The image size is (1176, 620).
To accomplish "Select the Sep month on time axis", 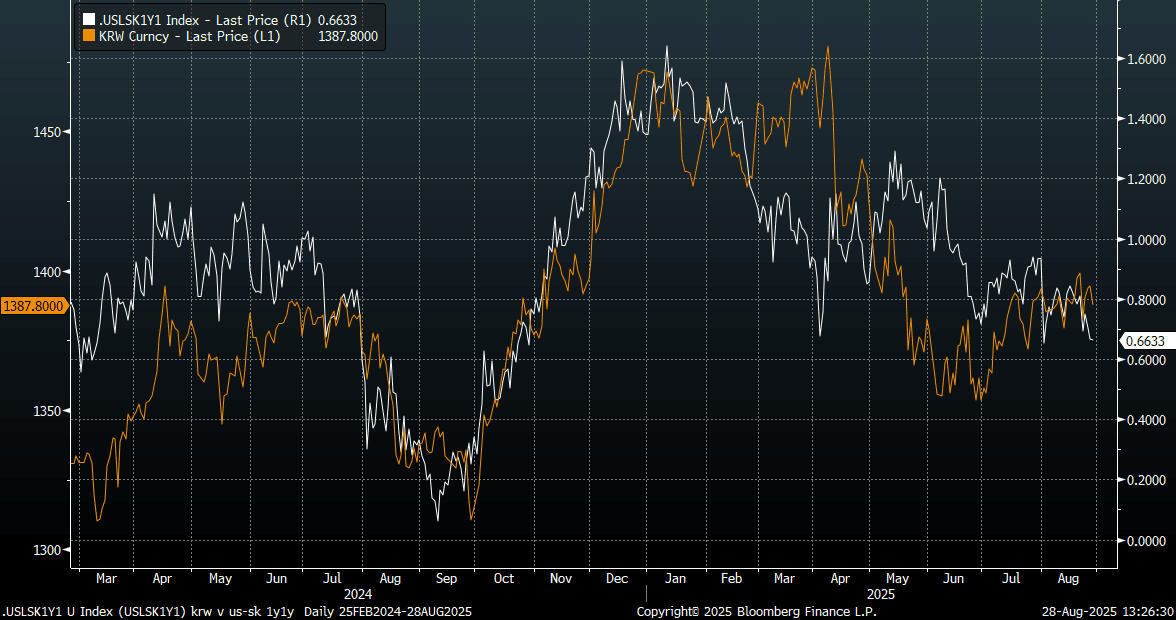I will 446,579.
